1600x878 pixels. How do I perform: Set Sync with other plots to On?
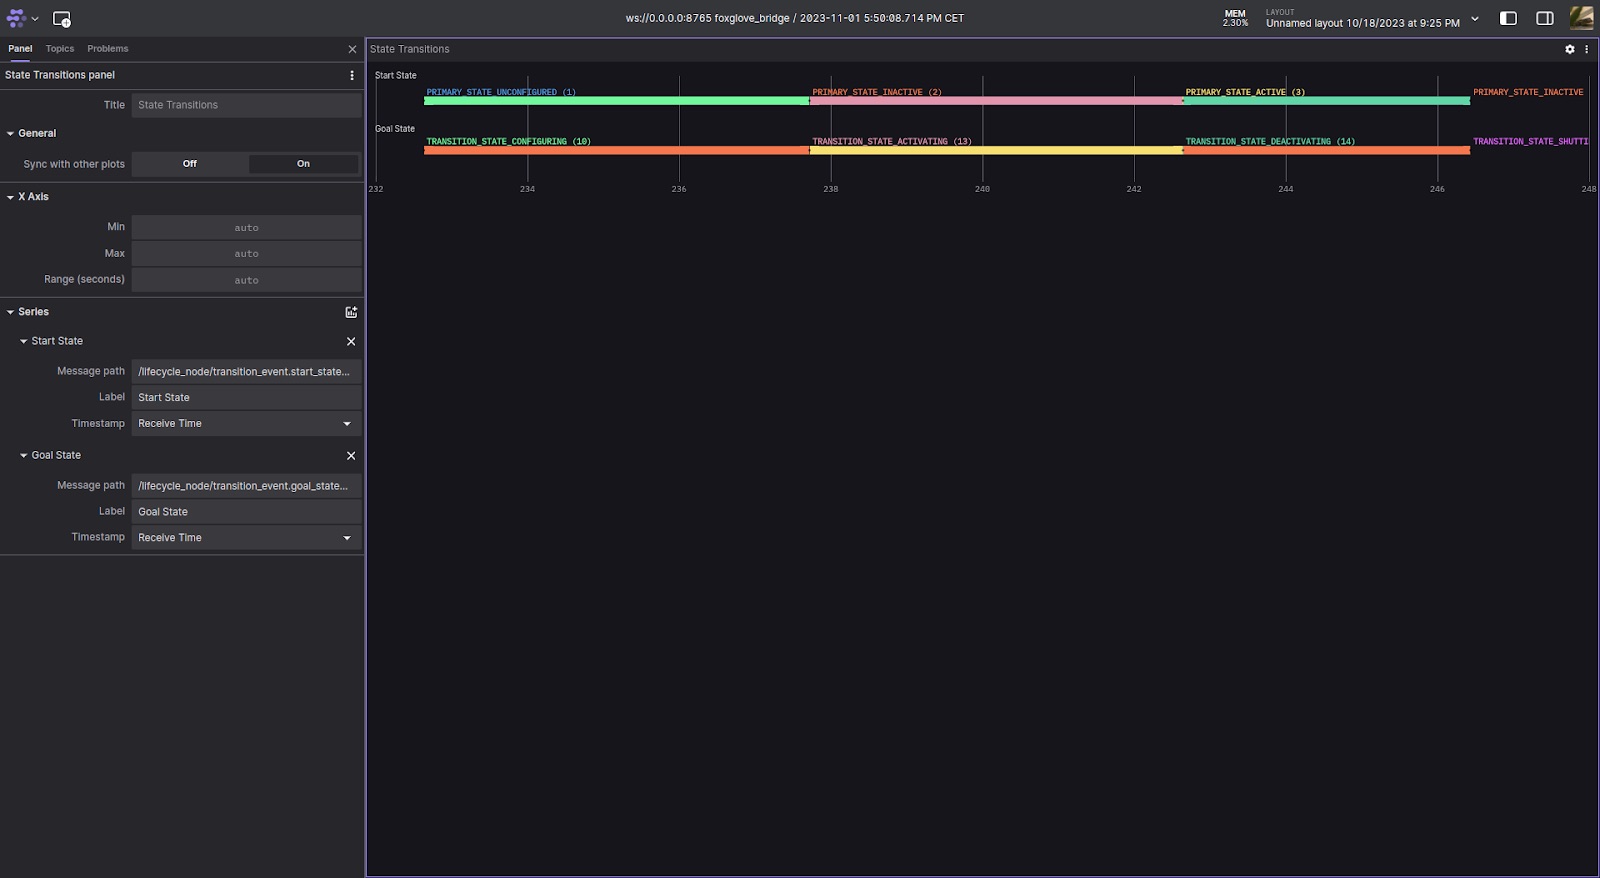pos(303,164)
